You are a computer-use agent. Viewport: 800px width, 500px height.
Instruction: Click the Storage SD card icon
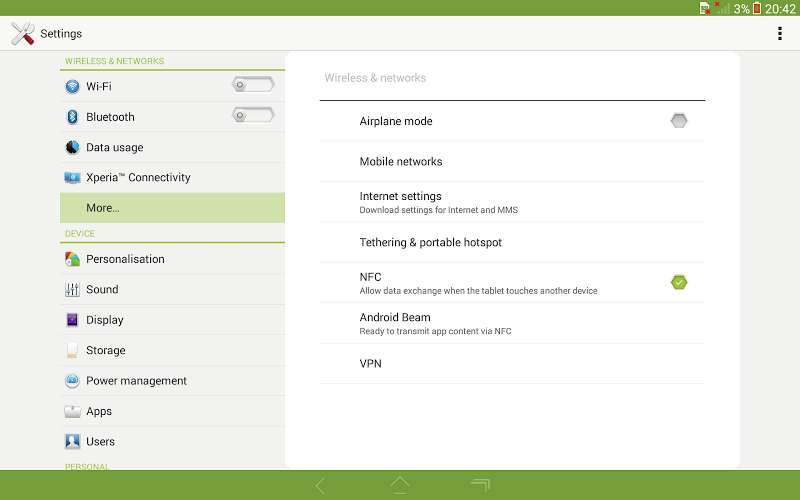[72, 351]
